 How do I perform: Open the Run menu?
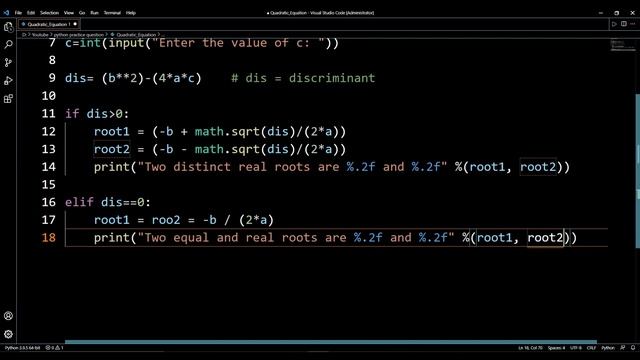click(x=94, y=13)
